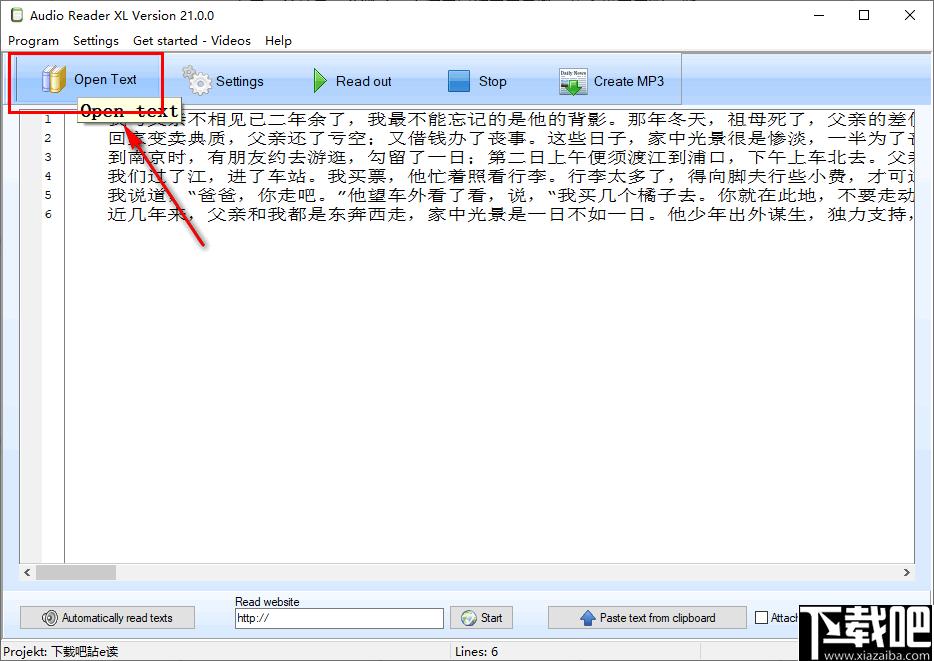
Task: Click line number 5 in the gutter
Action: pos(48,195)
